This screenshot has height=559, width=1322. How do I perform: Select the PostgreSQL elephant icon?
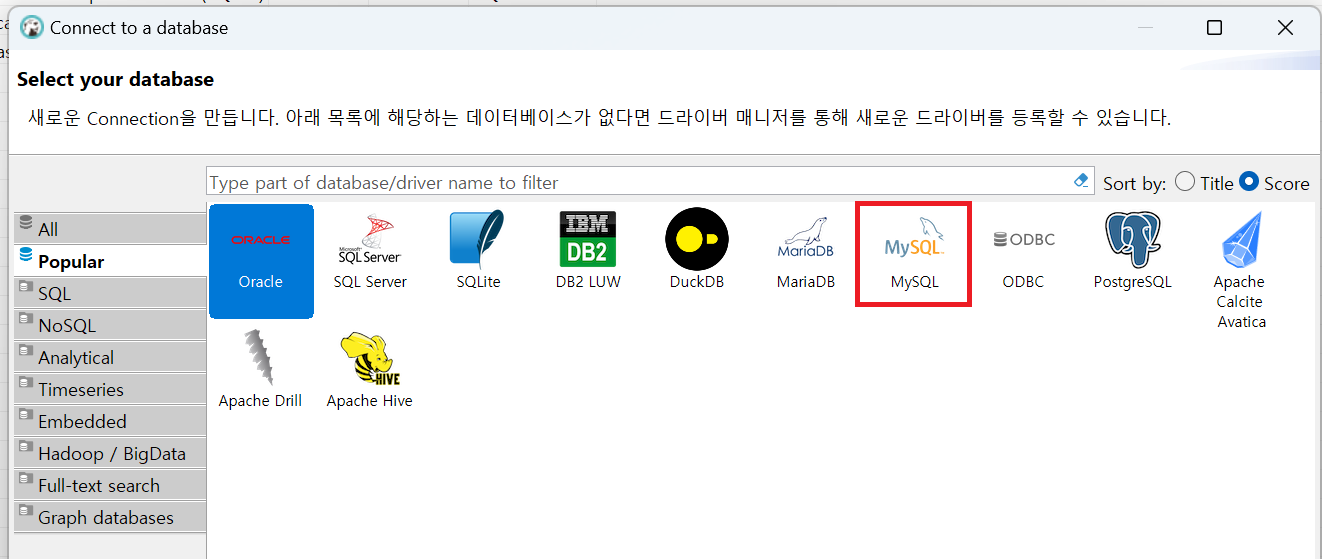1132,250
